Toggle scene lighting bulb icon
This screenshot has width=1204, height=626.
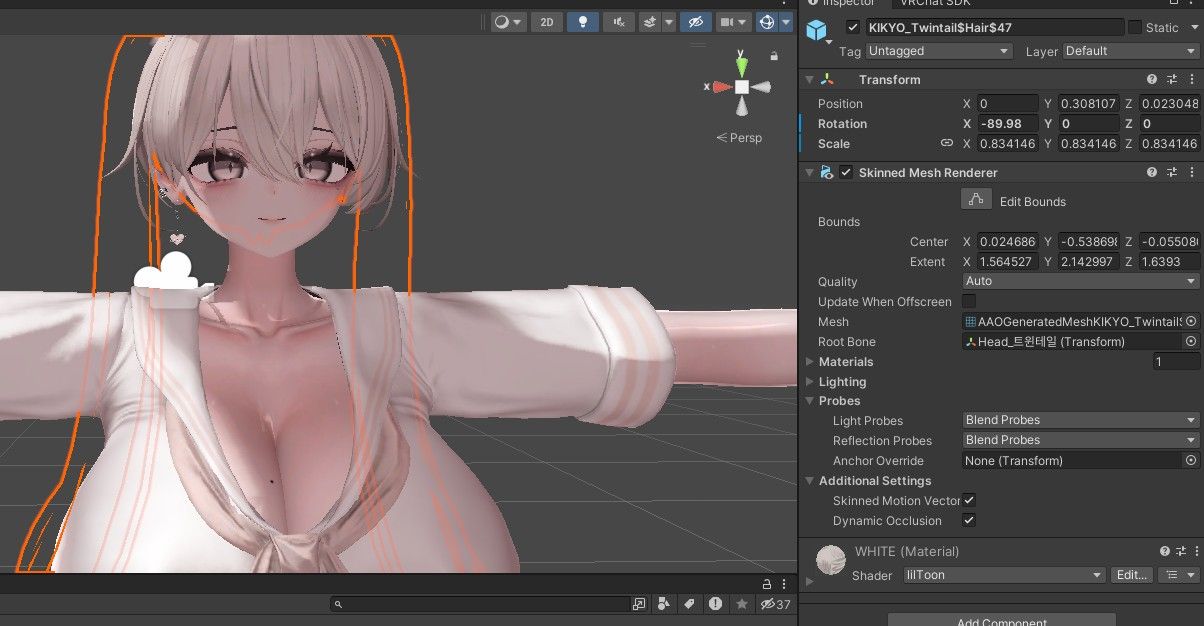pos(583,22)
